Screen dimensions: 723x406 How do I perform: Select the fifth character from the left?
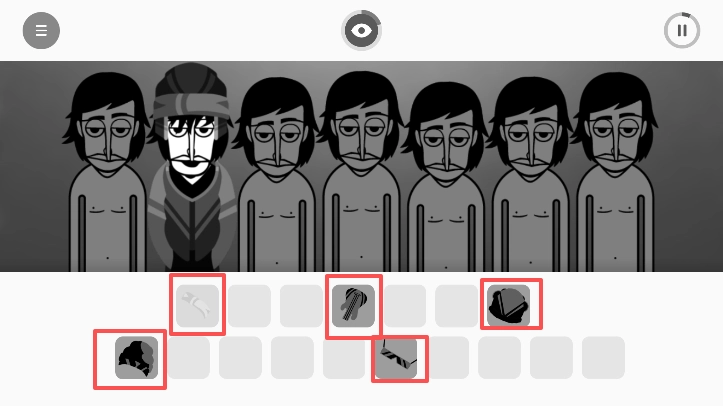(446, 177)
